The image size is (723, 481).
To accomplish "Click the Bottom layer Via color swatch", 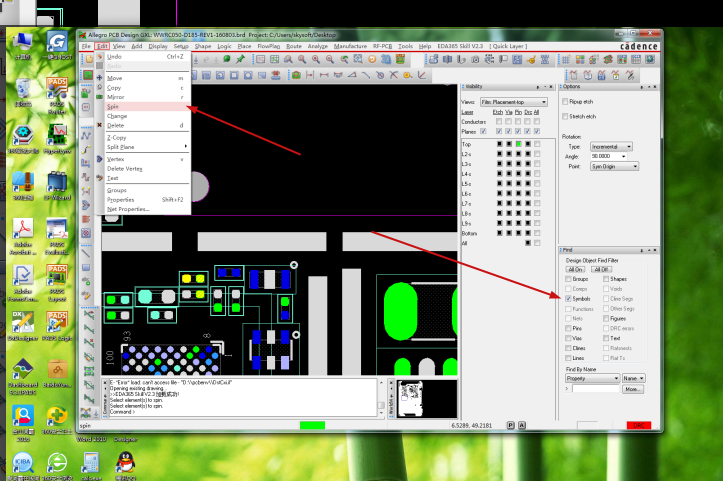I will (509, 233).
